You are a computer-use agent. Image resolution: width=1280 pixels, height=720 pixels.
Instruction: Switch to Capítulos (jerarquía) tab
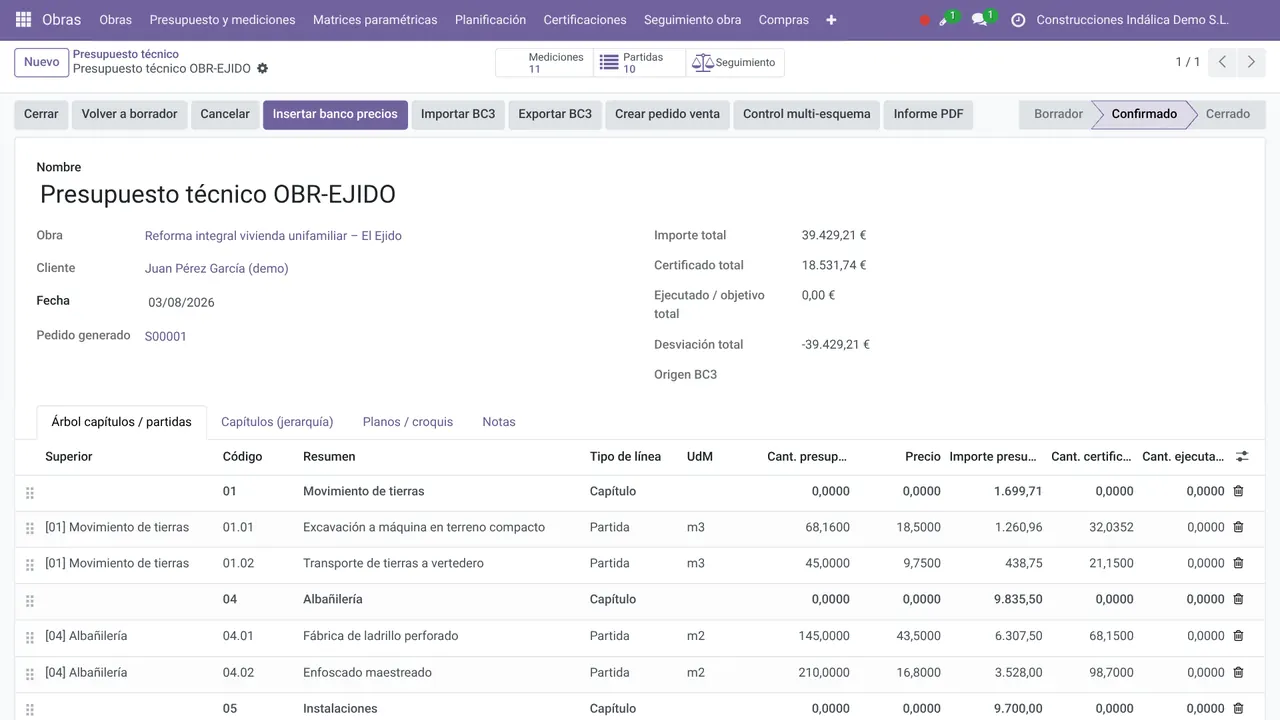[277, 422]
